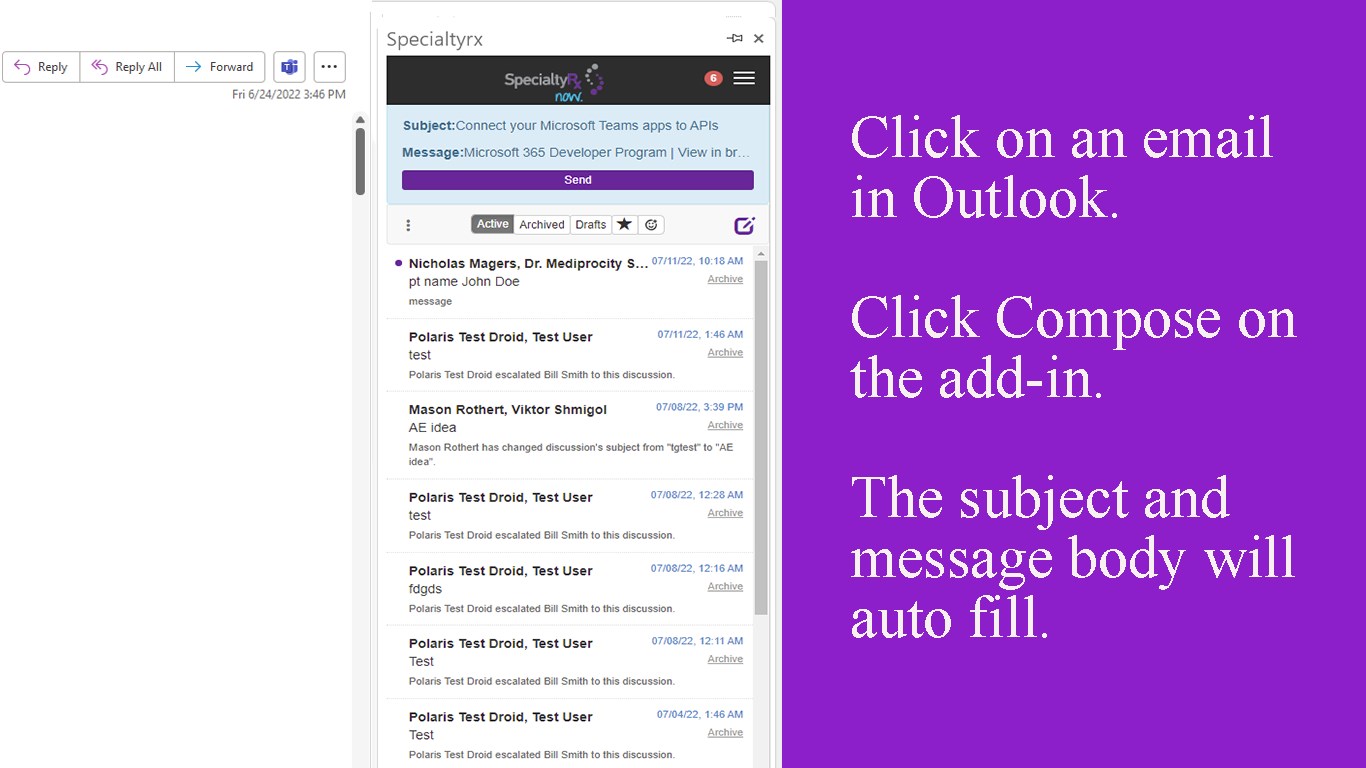Click the purple Send button

click(578, 180)
